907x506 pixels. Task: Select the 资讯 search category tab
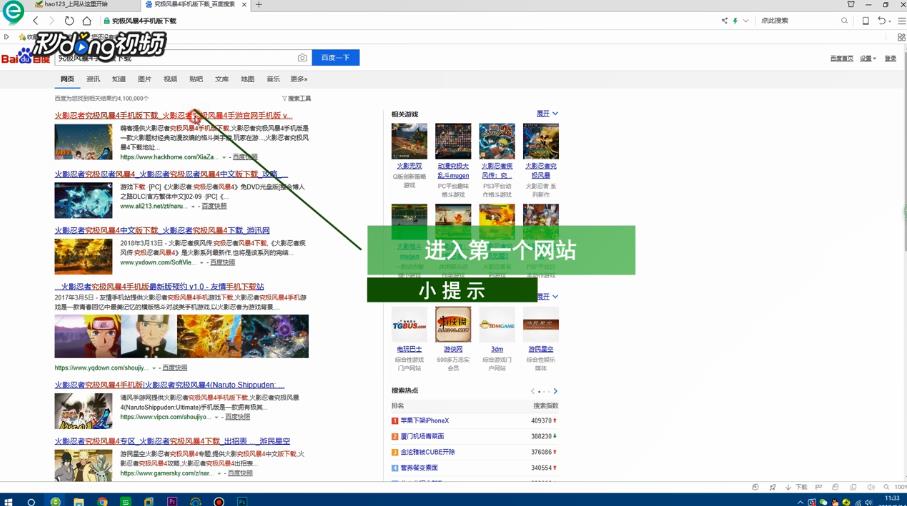[x=93, y=79]
